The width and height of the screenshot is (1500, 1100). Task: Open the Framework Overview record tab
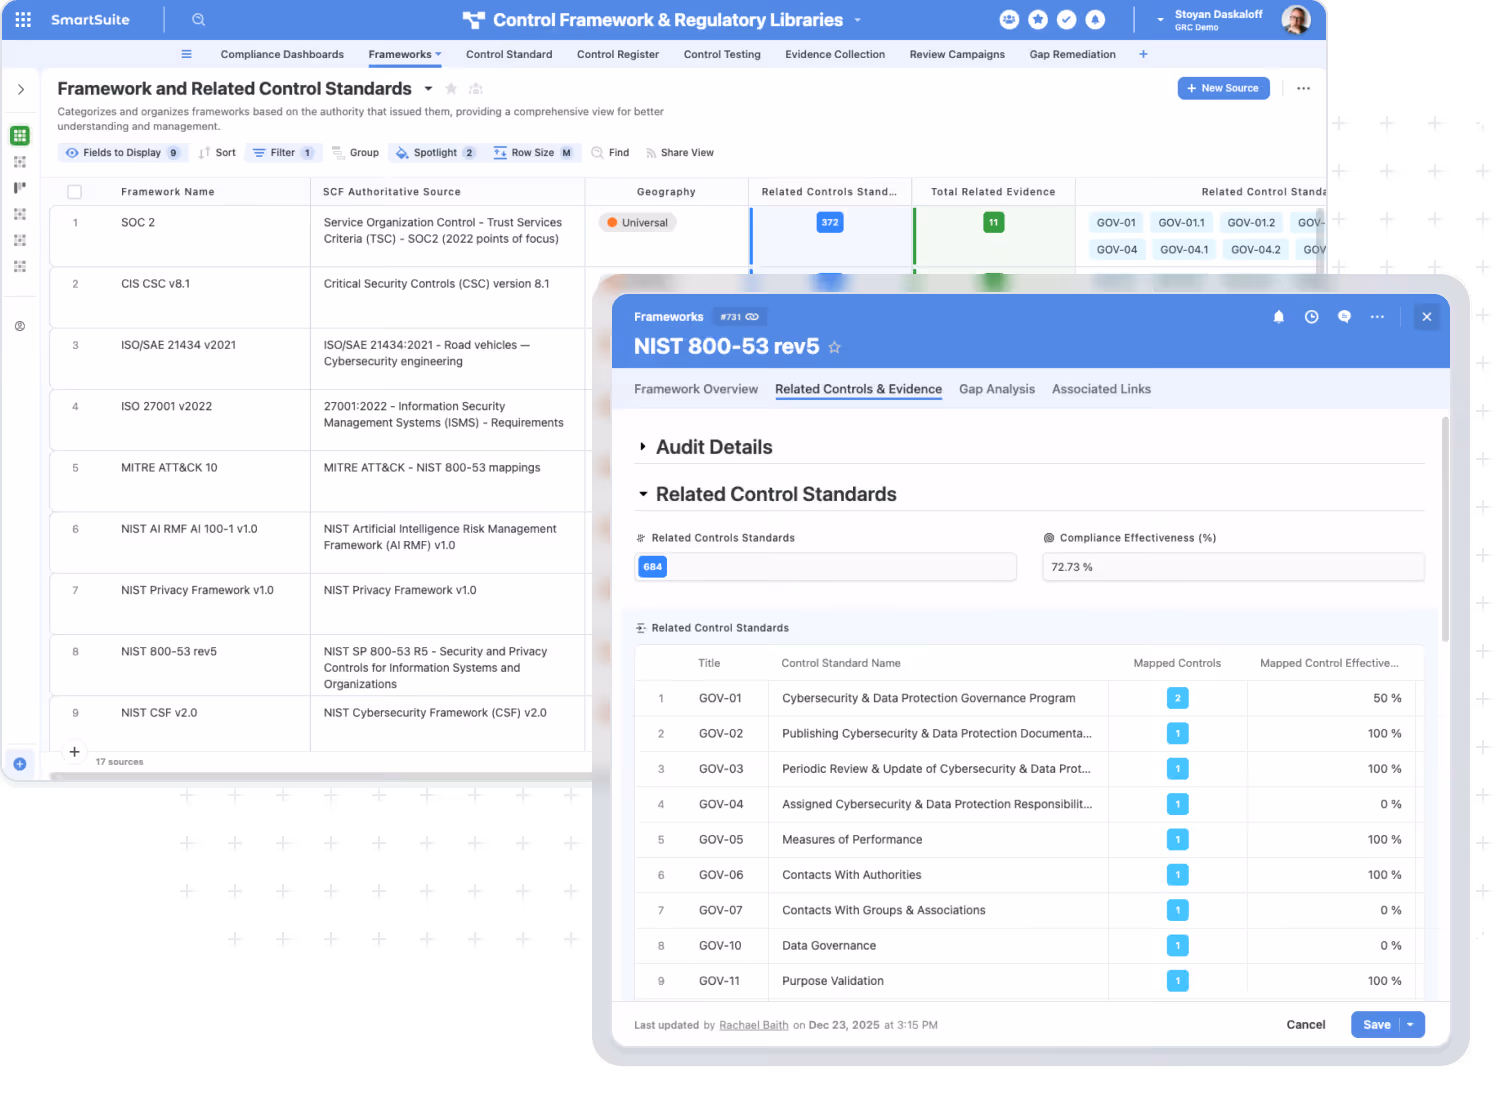pyautogui.click(x=696, y=389)
